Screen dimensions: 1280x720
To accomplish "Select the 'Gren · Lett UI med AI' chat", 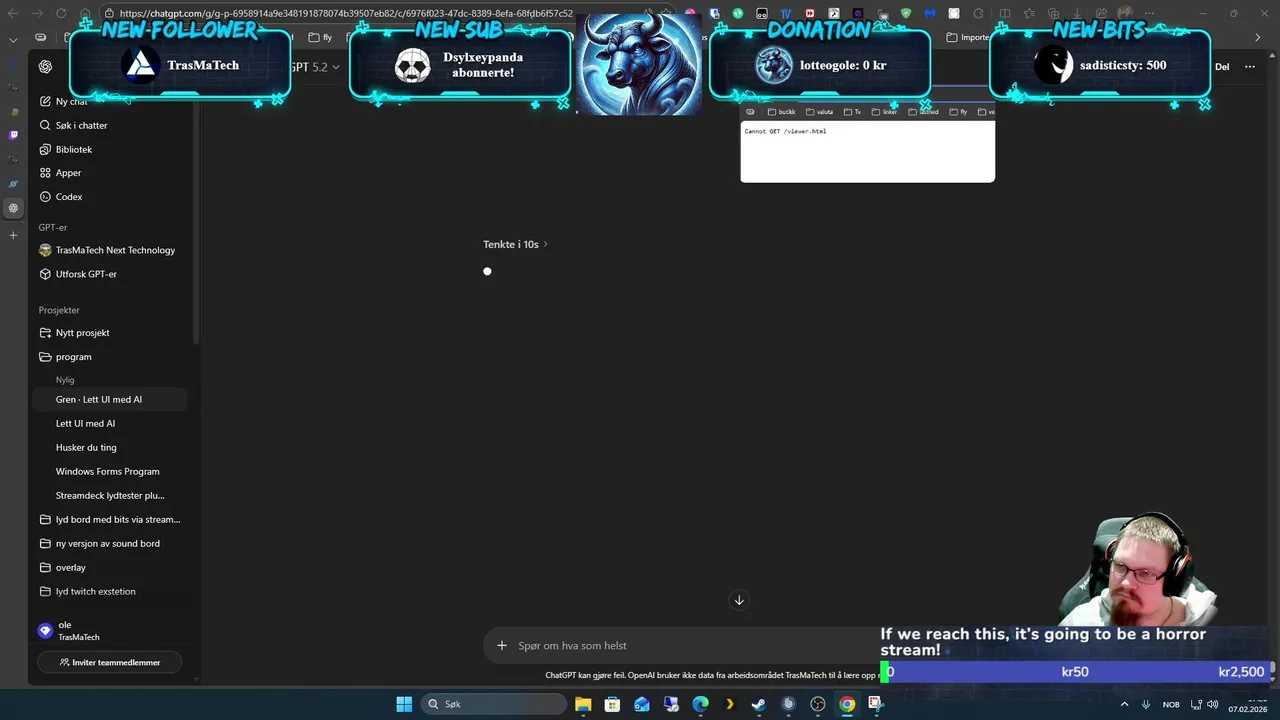I will [x=108, y=399].
